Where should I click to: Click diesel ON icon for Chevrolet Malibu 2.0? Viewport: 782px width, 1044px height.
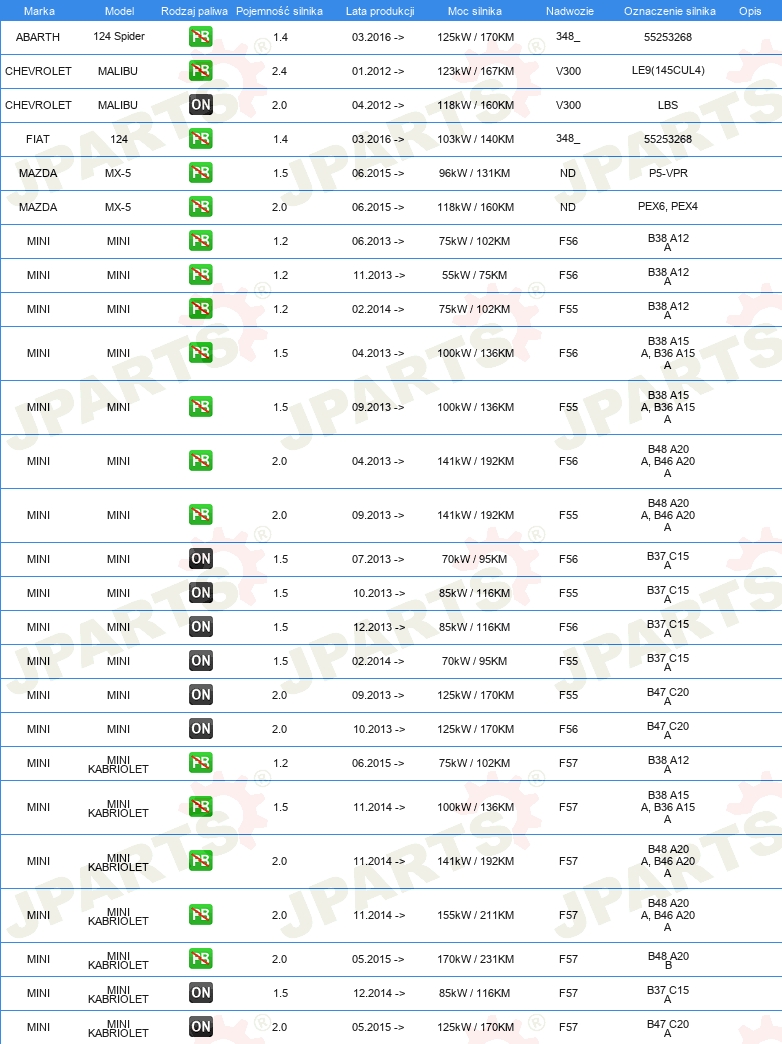coord(200,105)
